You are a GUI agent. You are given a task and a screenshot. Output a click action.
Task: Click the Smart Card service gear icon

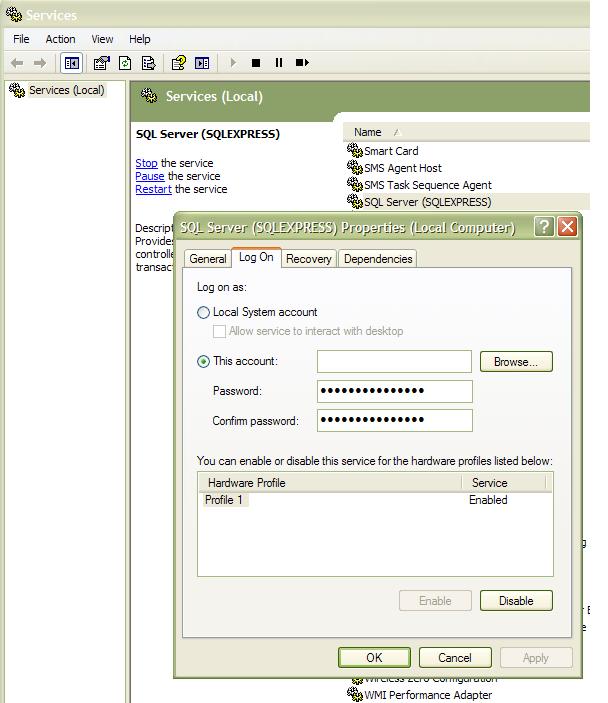(354, 150)
